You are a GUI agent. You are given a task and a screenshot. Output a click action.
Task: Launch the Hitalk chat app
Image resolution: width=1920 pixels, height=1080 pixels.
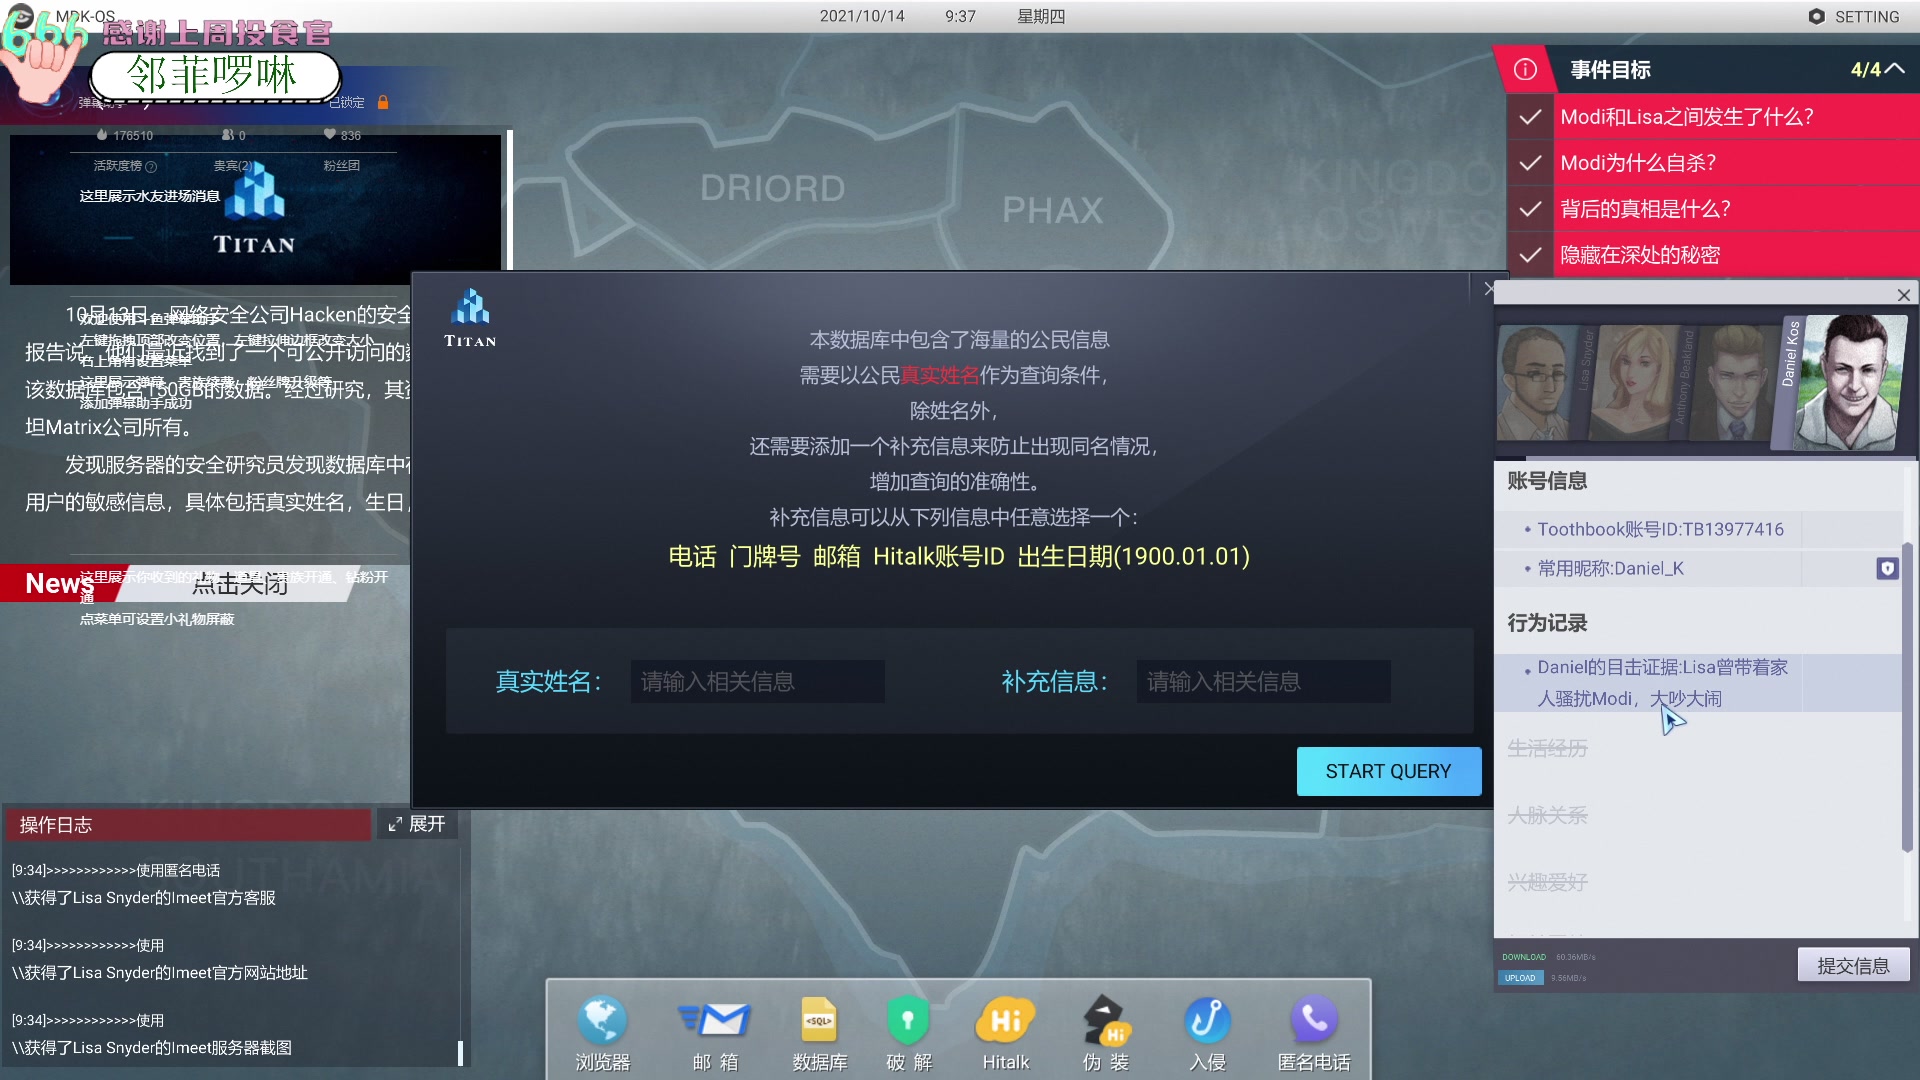click(1005, 1033)
